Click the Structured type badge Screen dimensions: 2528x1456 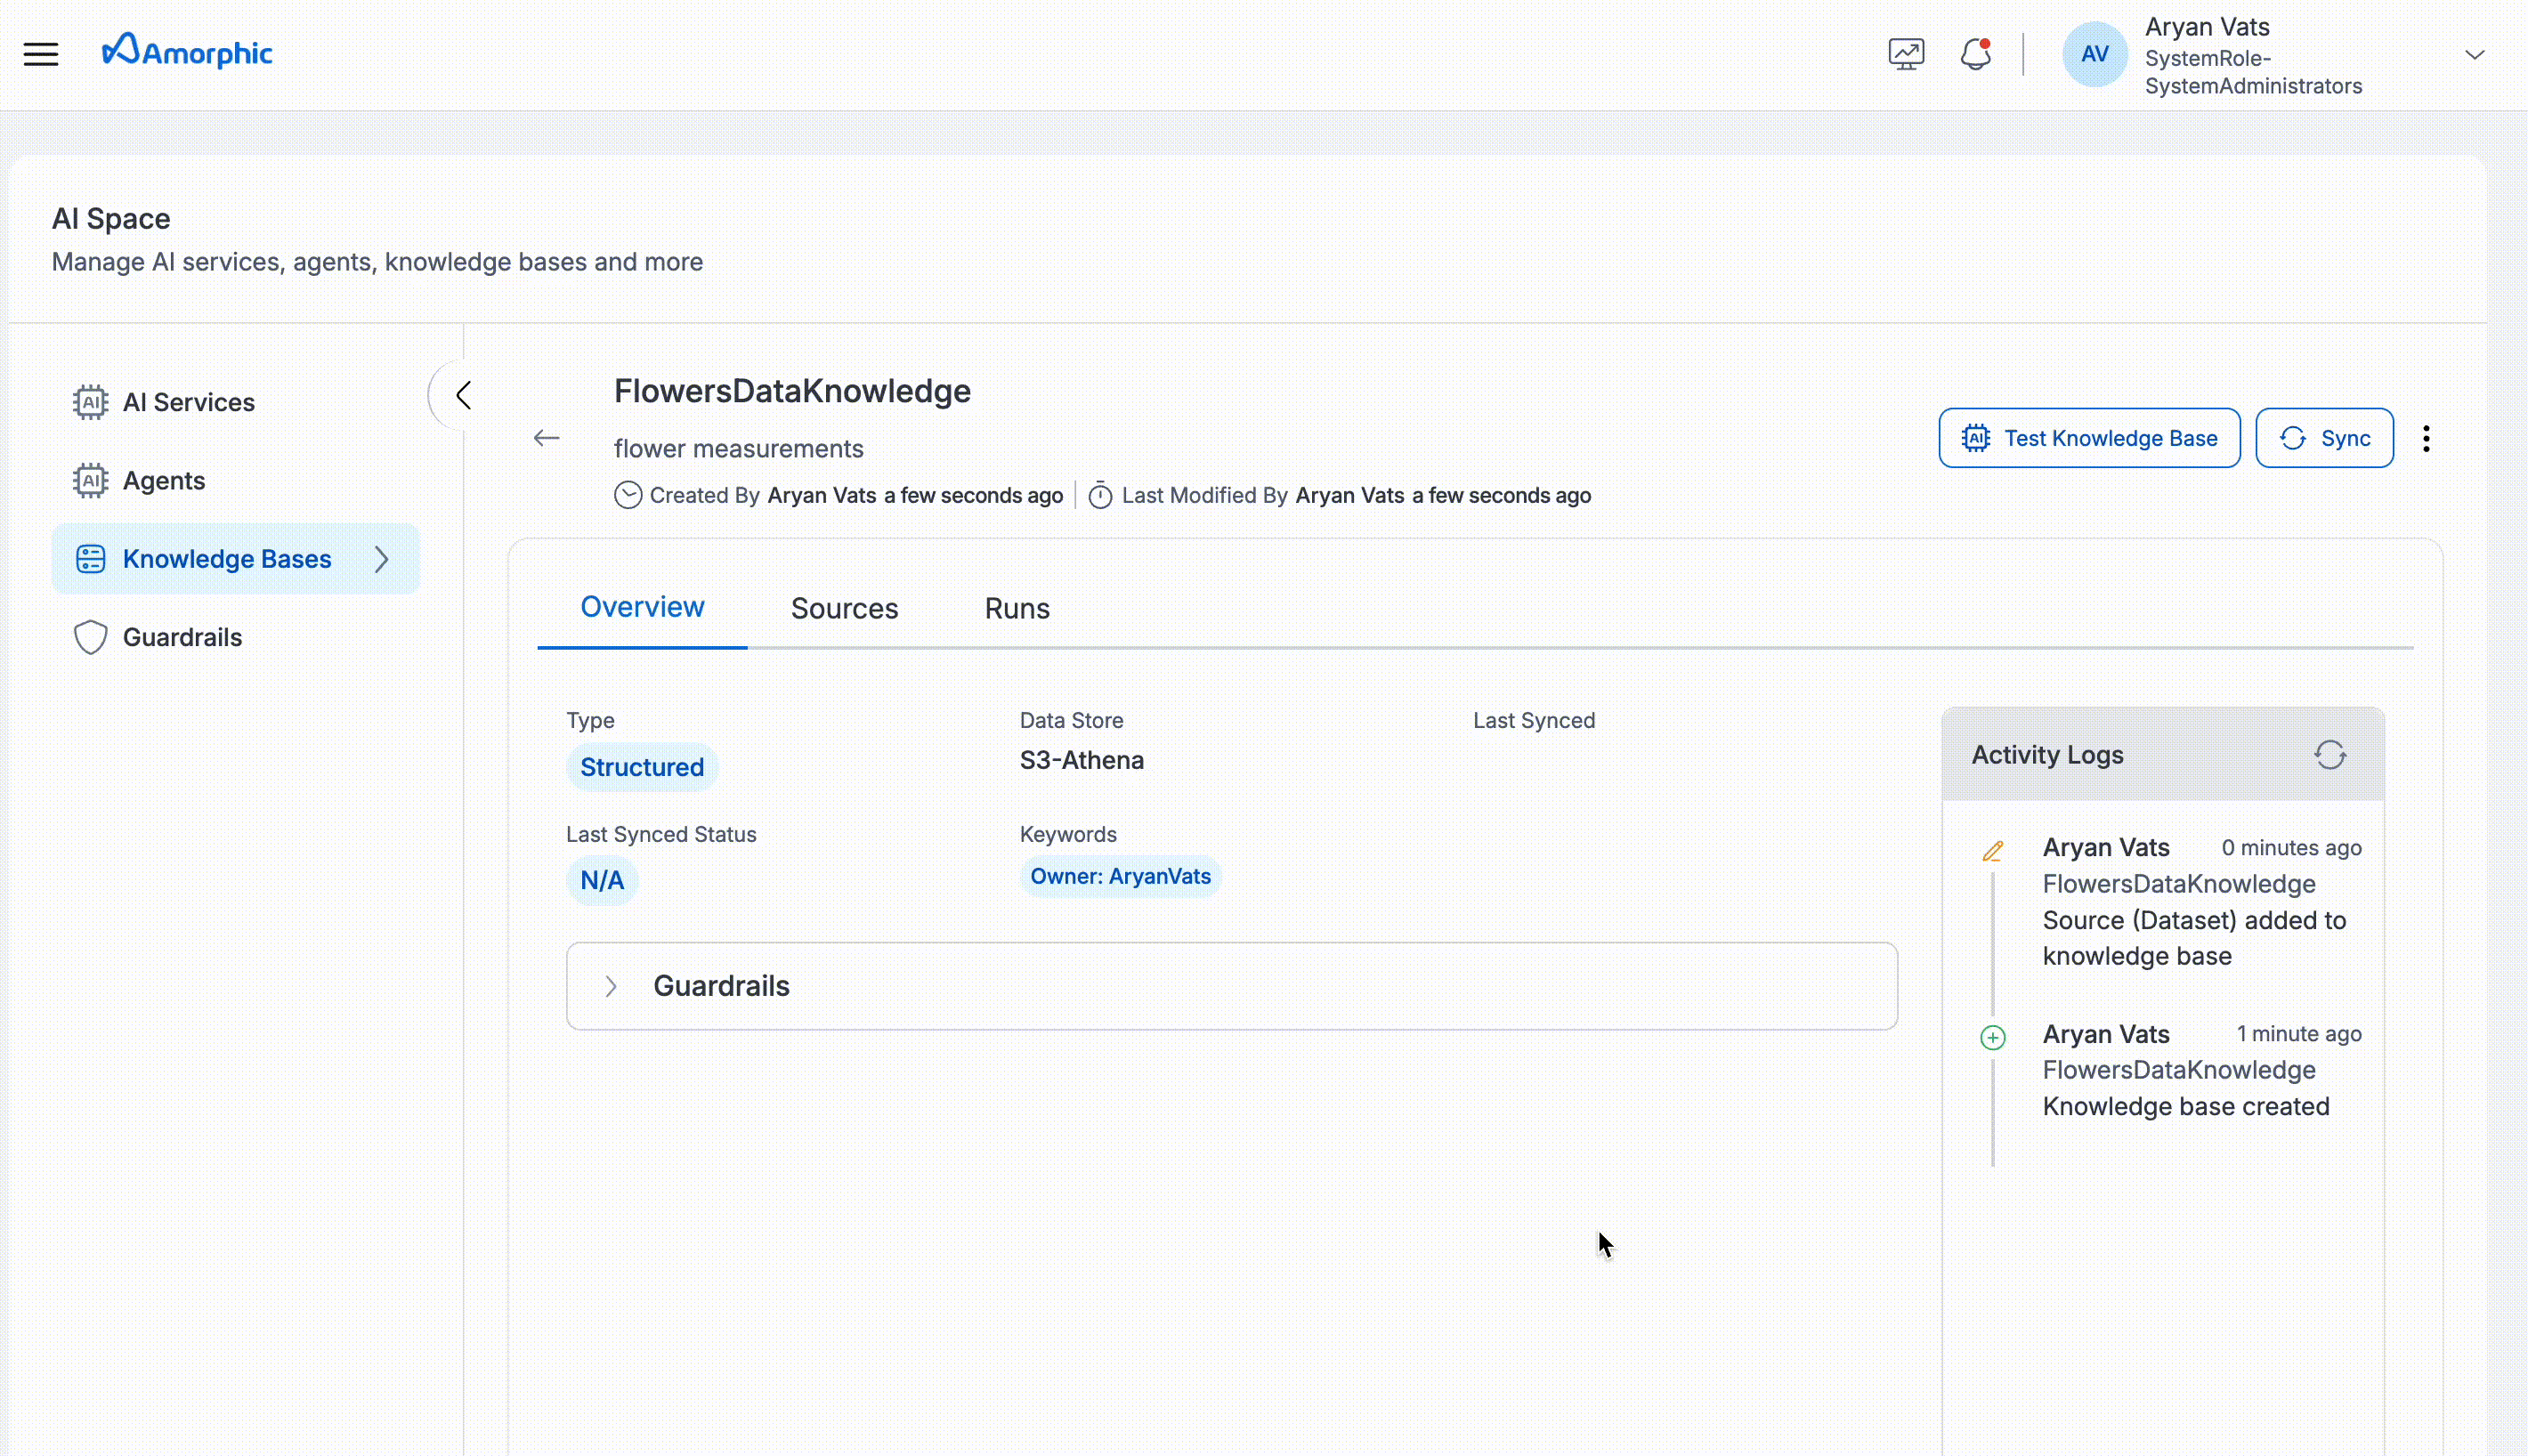(642, 766)
